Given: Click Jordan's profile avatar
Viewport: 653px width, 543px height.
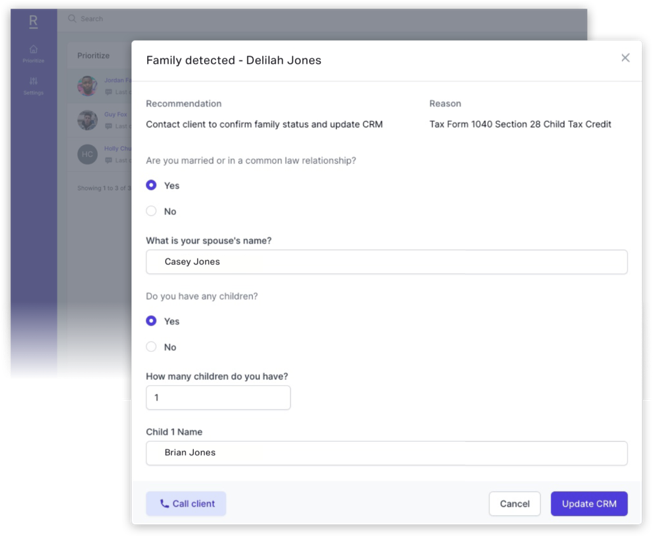Looking at the screenshot, I should pyautogui.click(x=87, y=86).
